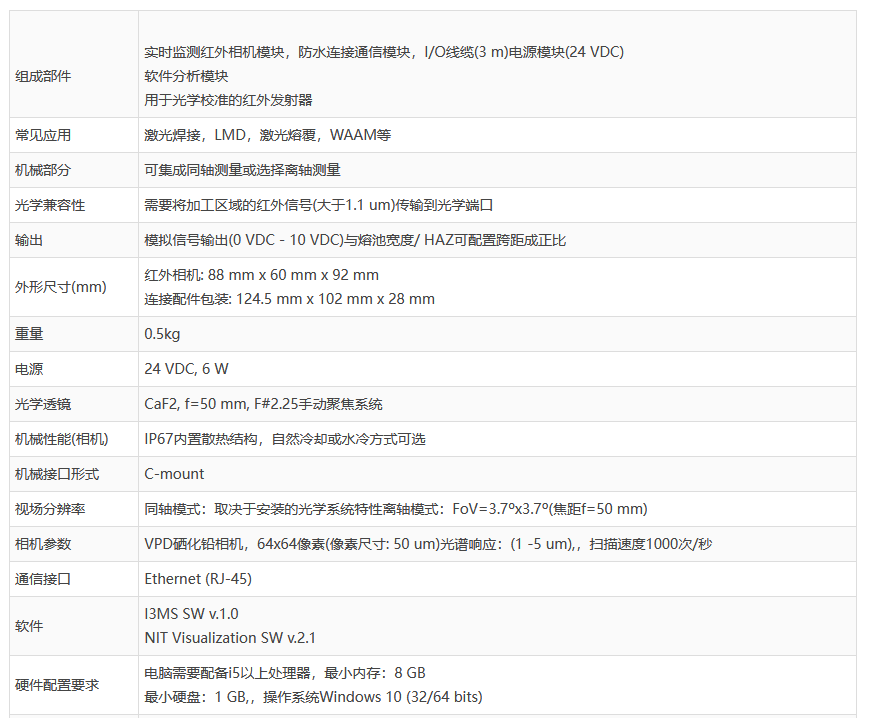
Task: Select the 激光焊接，LMD，激光熔覆 value text
Action: click(x=267, y=135)
